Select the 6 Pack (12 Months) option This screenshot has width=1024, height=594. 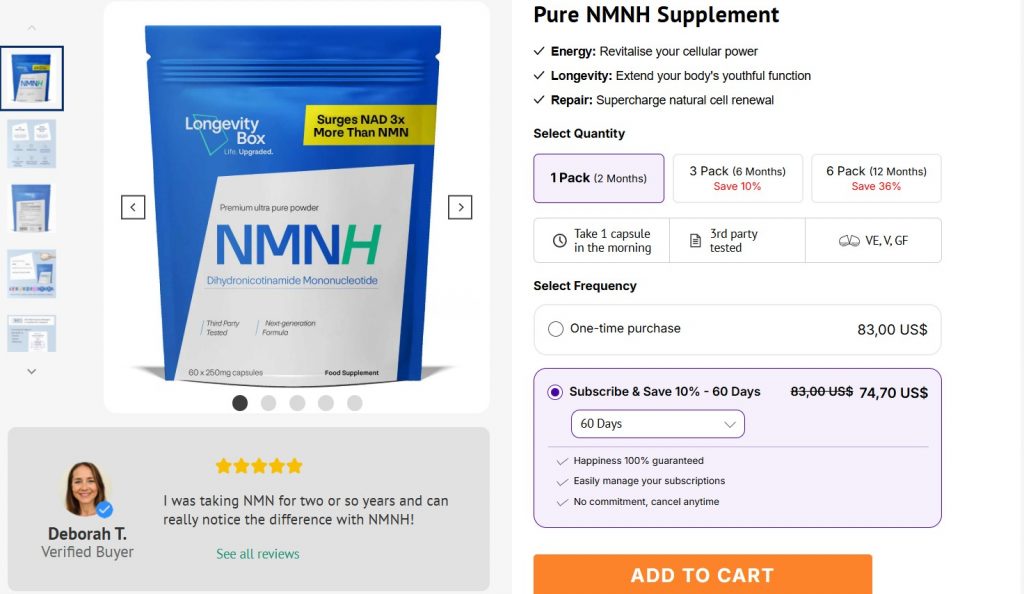pyautogui.click(x=876, y=178)
